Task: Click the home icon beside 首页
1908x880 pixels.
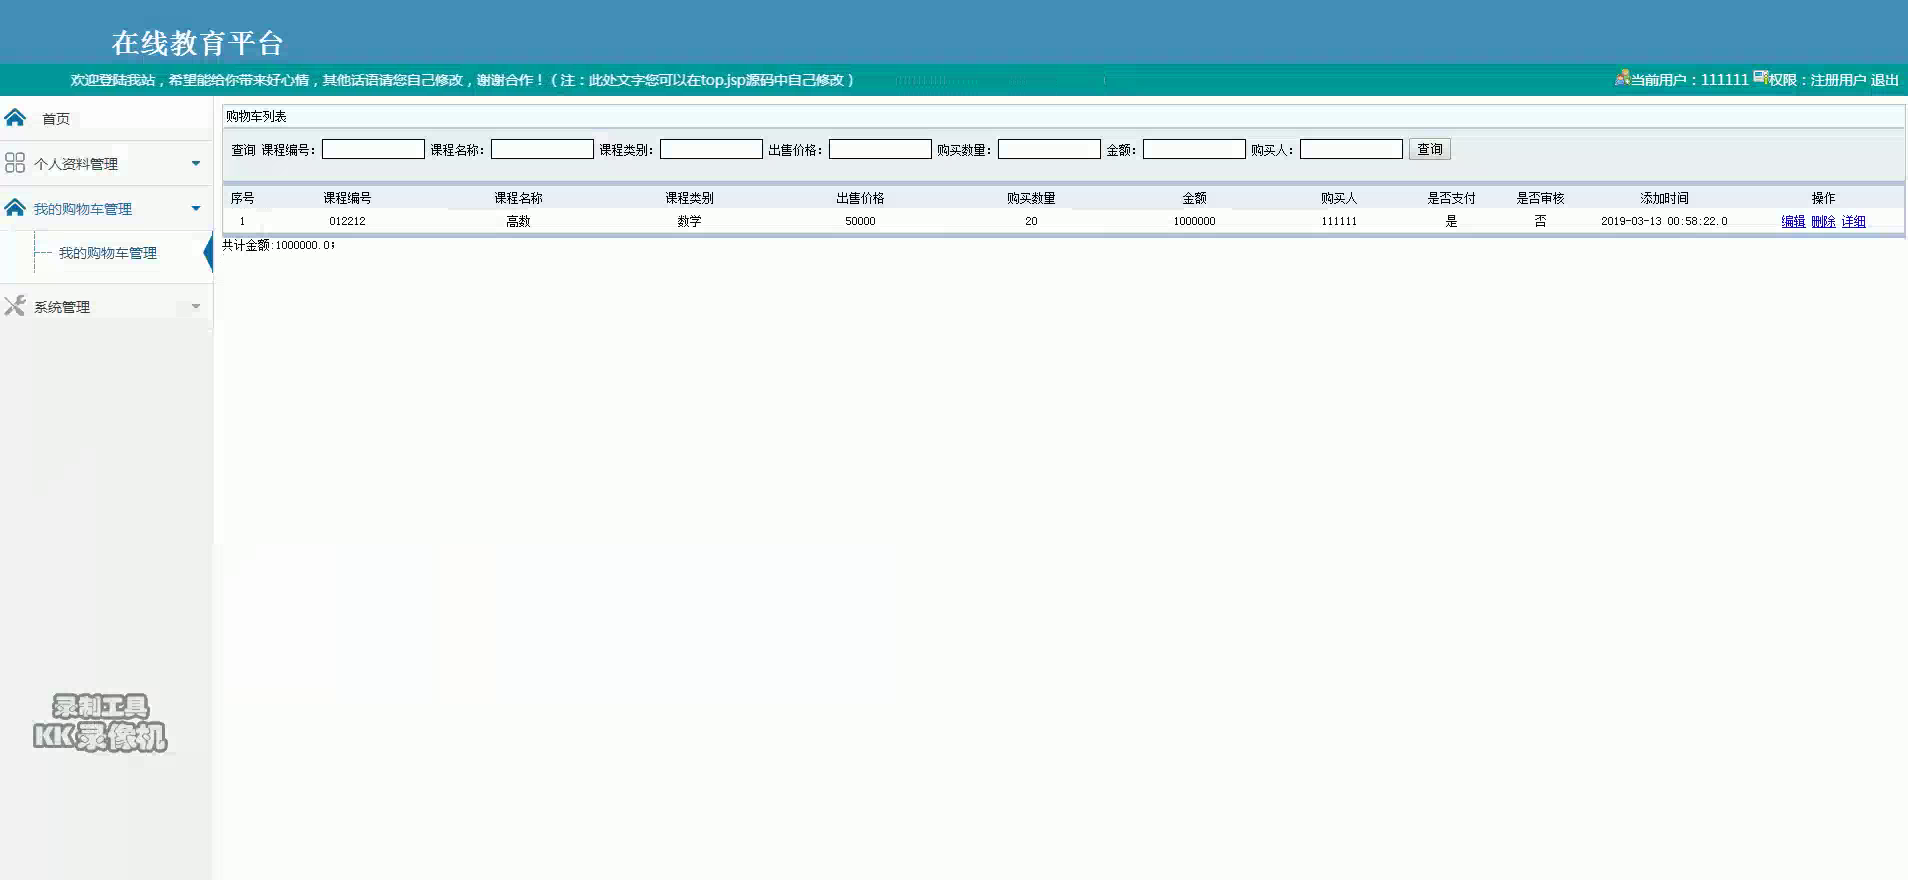Action: click(15, 118)
